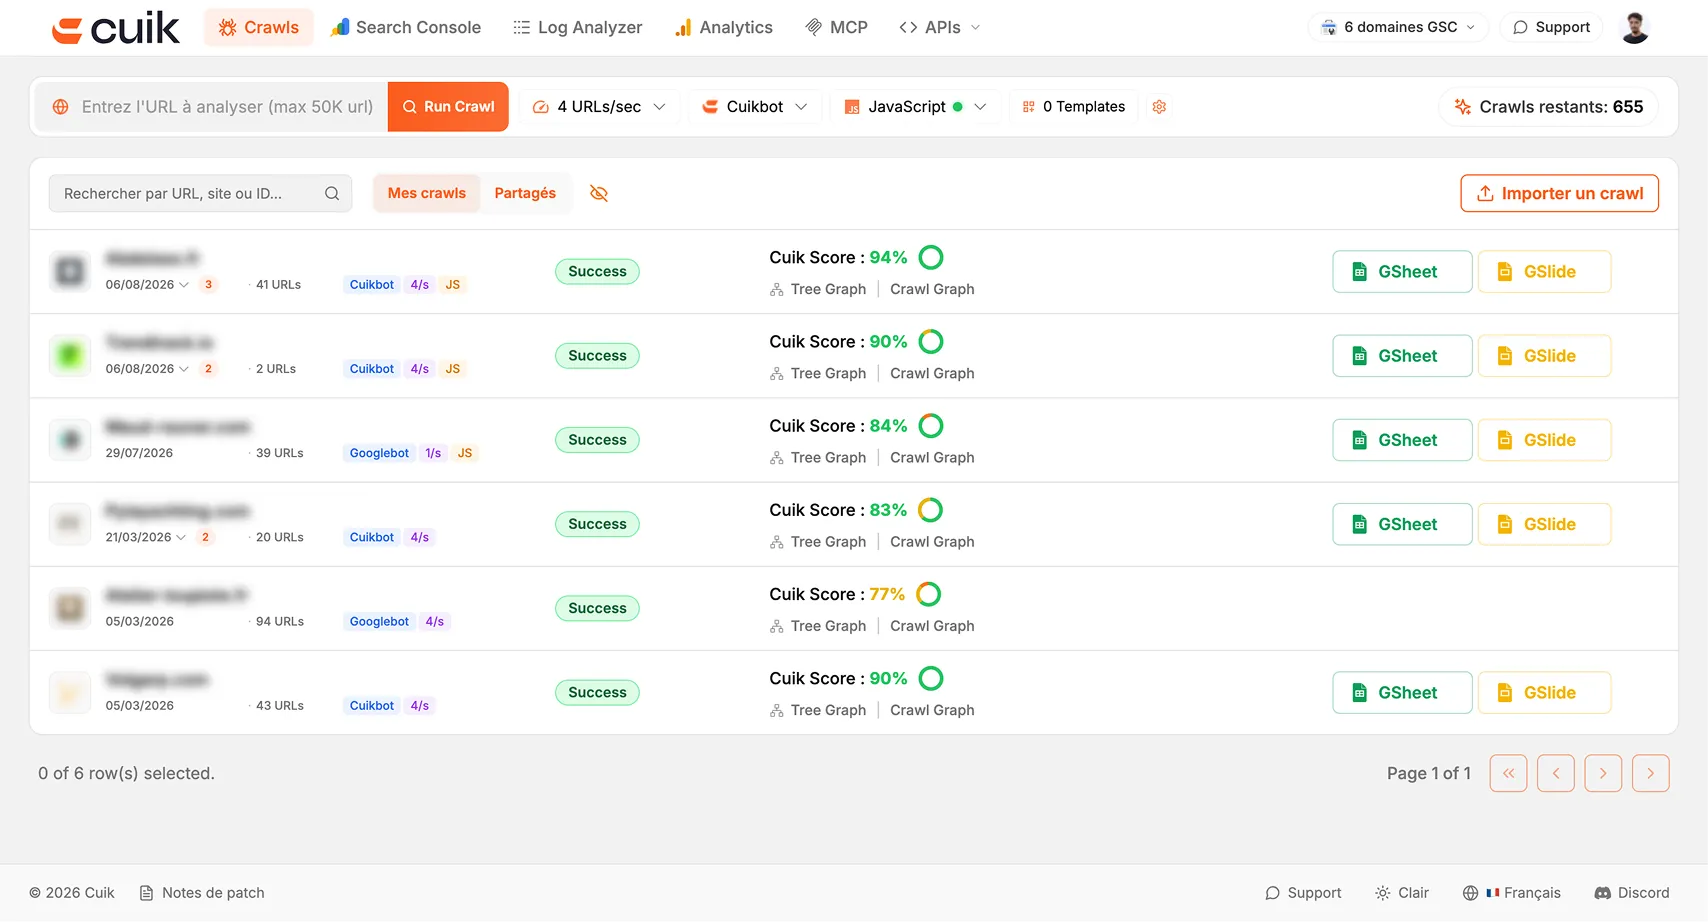Export GSheet for the 41 URLs crawl
Screen dimensions: 1708x922
[1402, 272]
